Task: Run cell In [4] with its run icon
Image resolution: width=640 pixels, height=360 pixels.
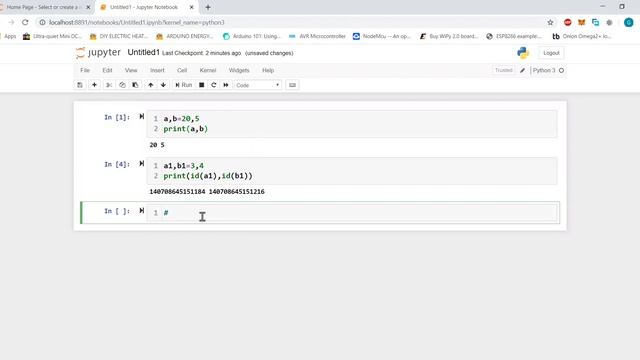Action: click(142, 164)
